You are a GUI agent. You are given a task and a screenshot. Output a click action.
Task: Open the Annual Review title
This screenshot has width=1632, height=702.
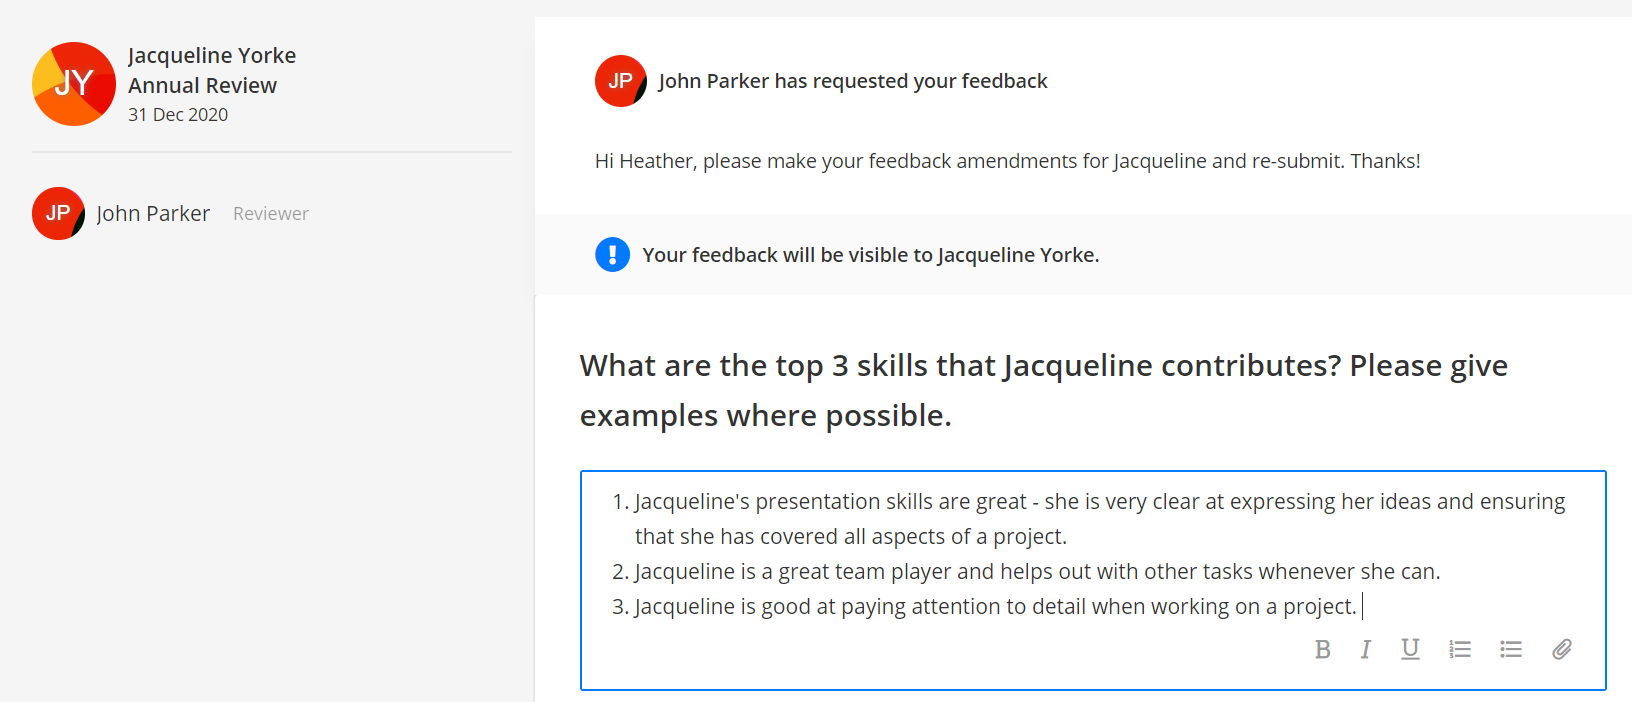pyautogui.click(x=202, y=86)
